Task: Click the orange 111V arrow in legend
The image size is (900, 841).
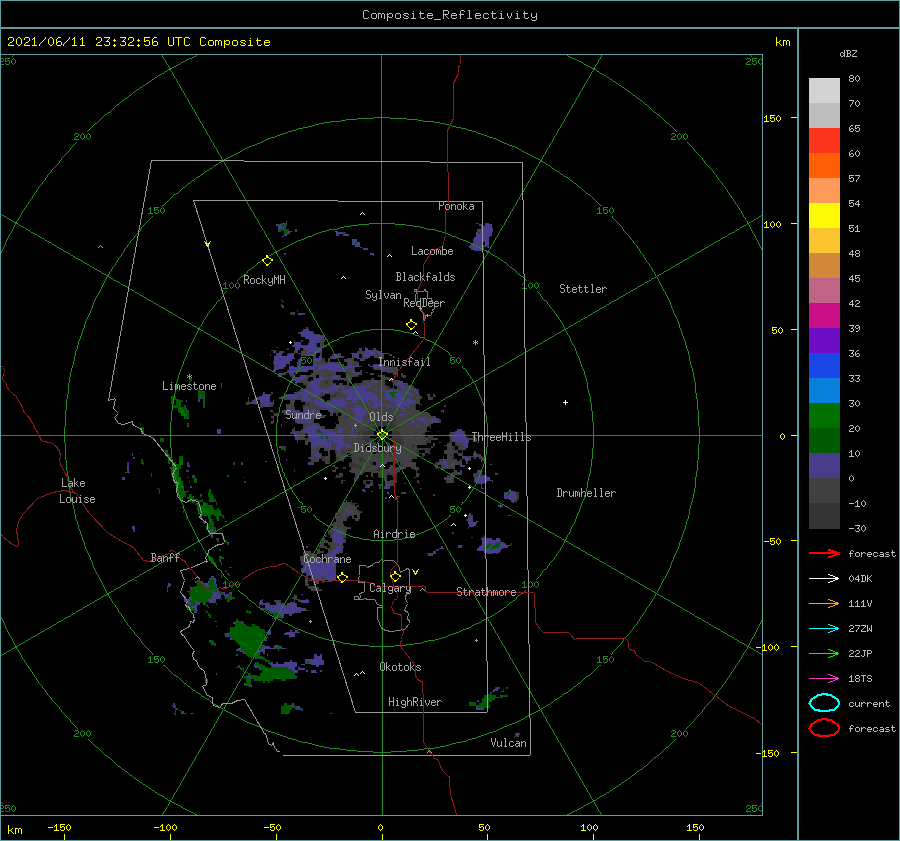Action: (824, 603)
